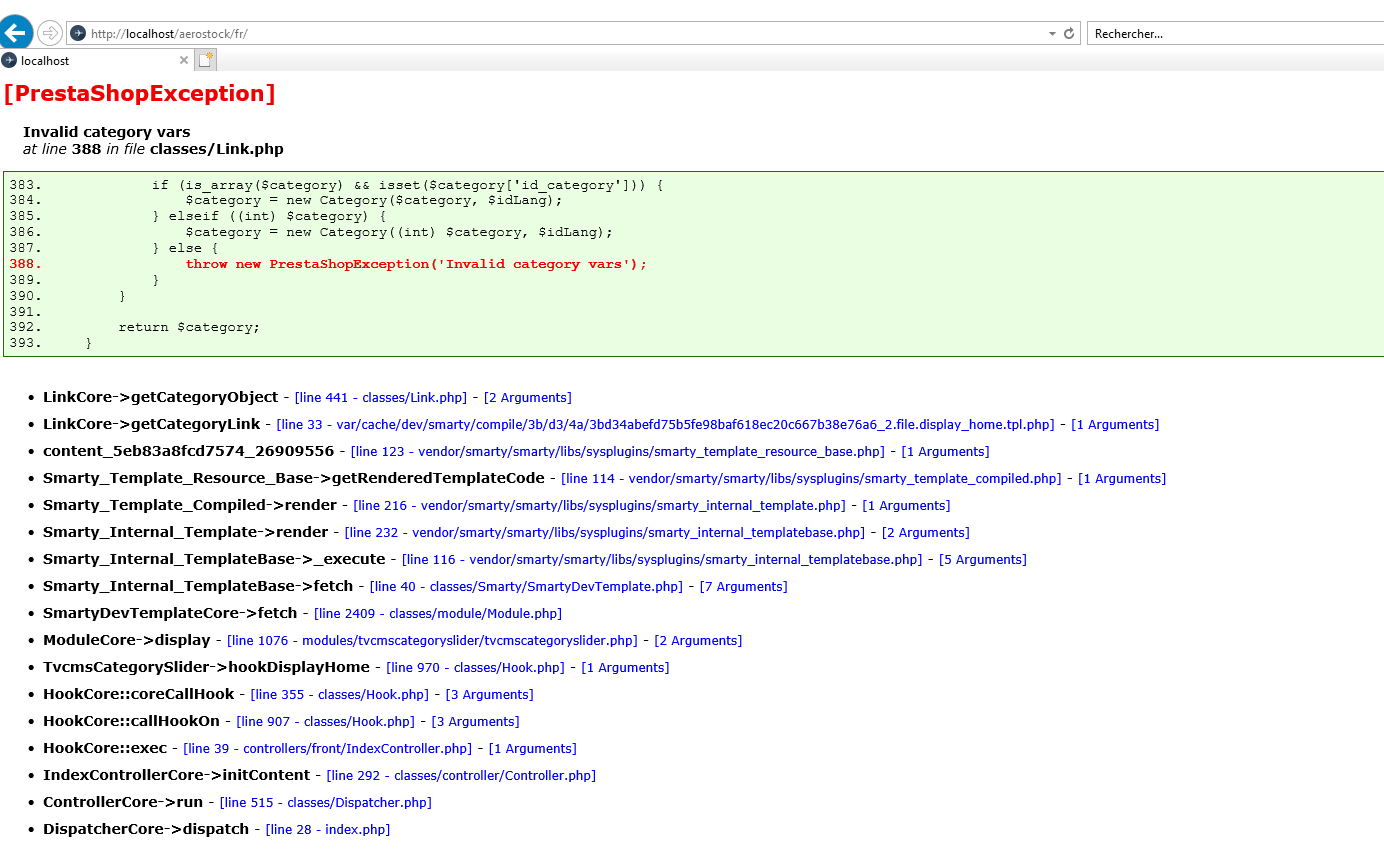The image size is (1384, 853).
Task: Open the line 40 SmartyDevTemplate.php link
Action: (x=527, y=587)
